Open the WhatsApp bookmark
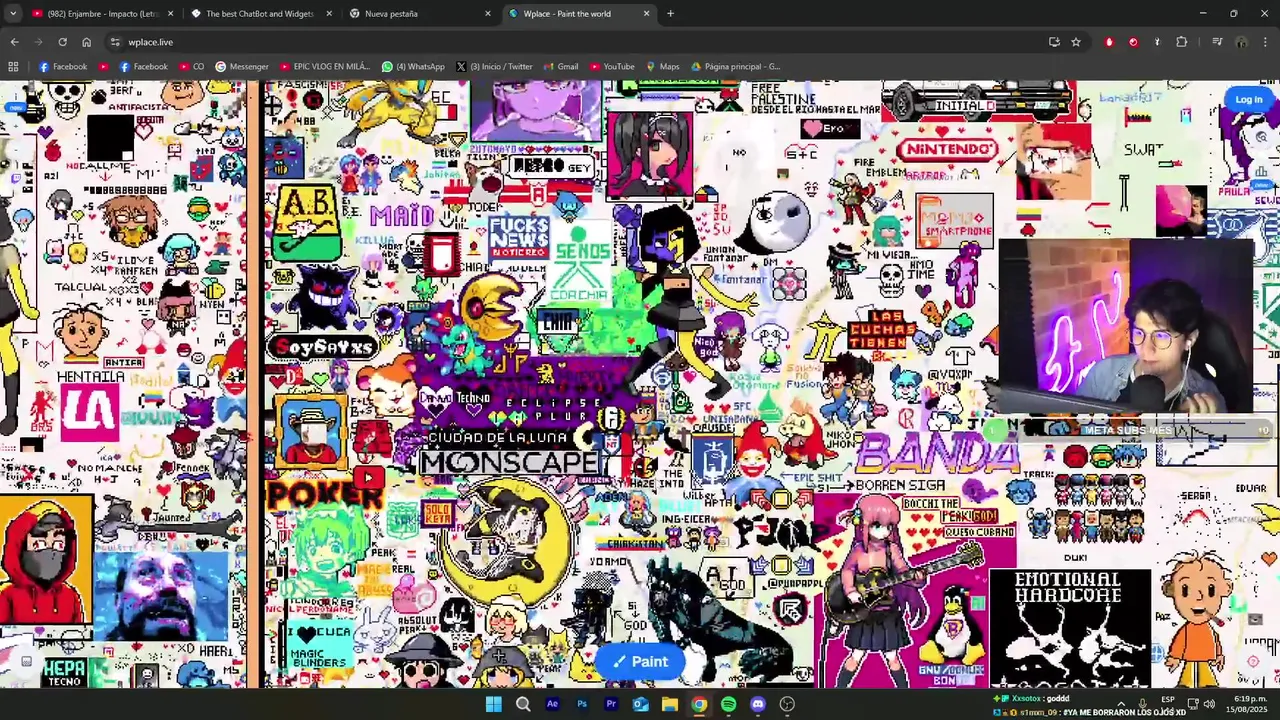This screenshot has height=720, width=1280. [413, 67]
